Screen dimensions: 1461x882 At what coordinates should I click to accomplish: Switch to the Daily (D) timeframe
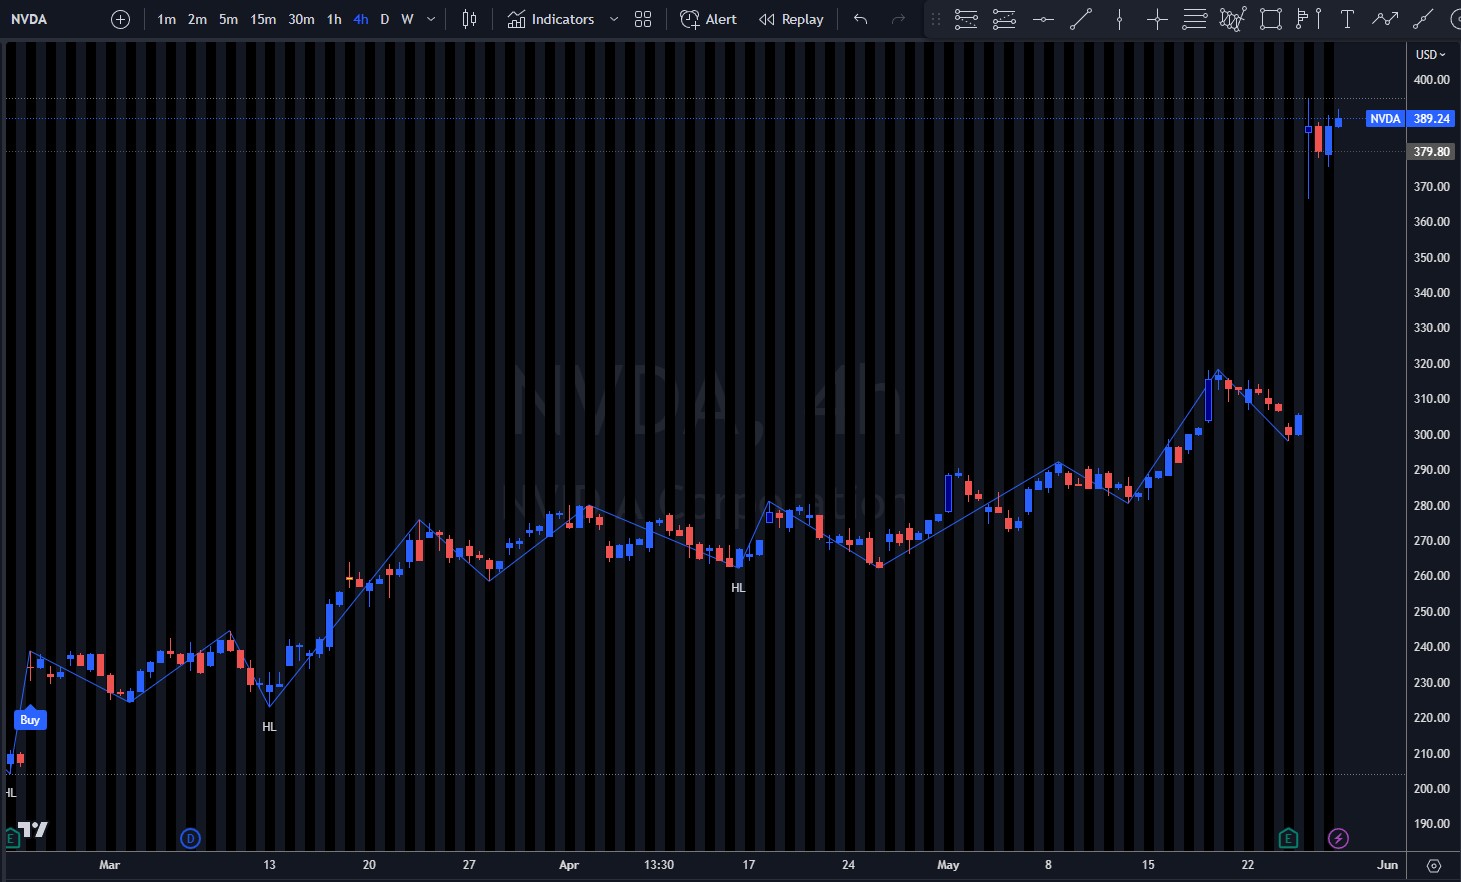[x=384, y=19]
